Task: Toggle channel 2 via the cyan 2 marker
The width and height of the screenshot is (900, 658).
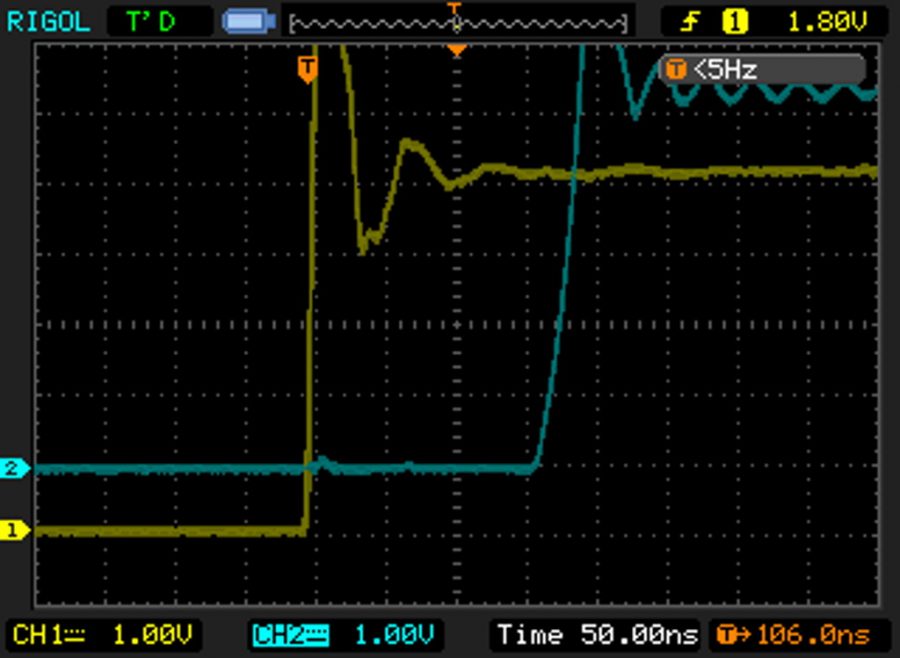Action: [14, 465]
